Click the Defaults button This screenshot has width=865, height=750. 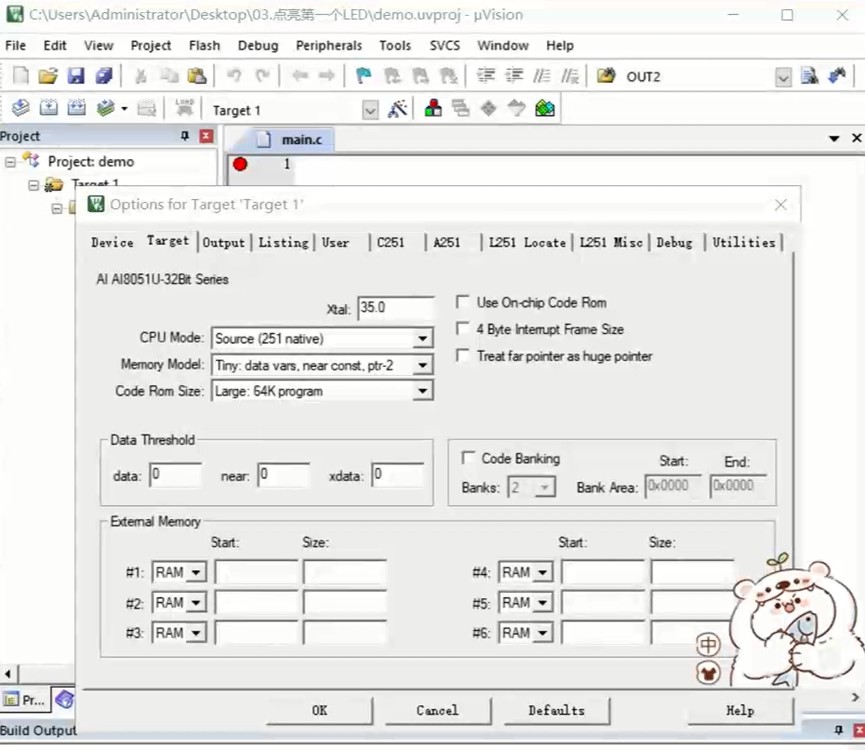[557, 710]
